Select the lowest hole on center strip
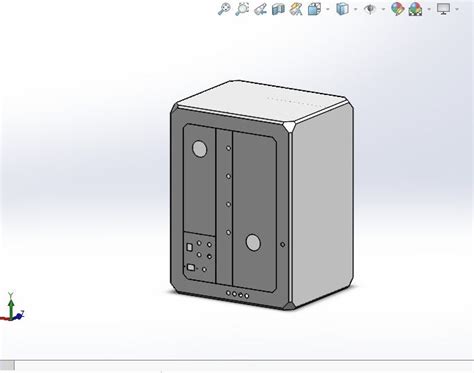This screenshot has width=474, height=373. tap(229, 232)
